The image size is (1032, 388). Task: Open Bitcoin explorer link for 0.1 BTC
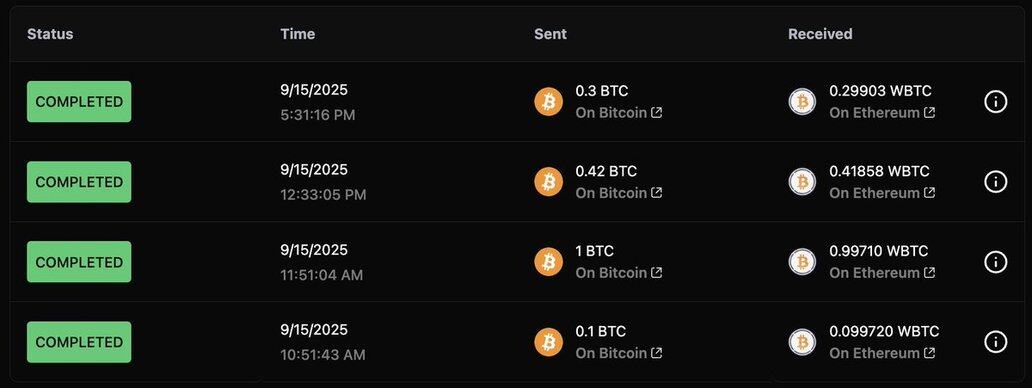[x=619, y=353]
